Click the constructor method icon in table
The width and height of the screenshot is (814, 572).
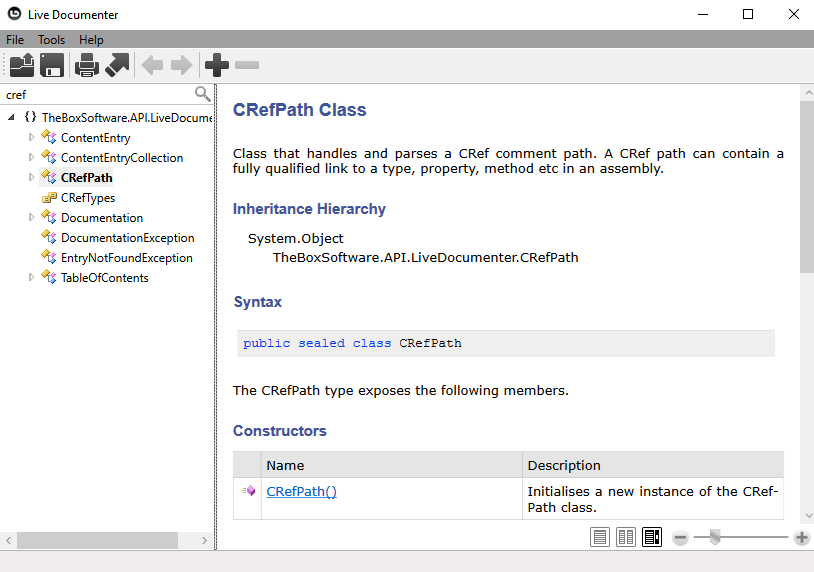[x=248, y=491]
